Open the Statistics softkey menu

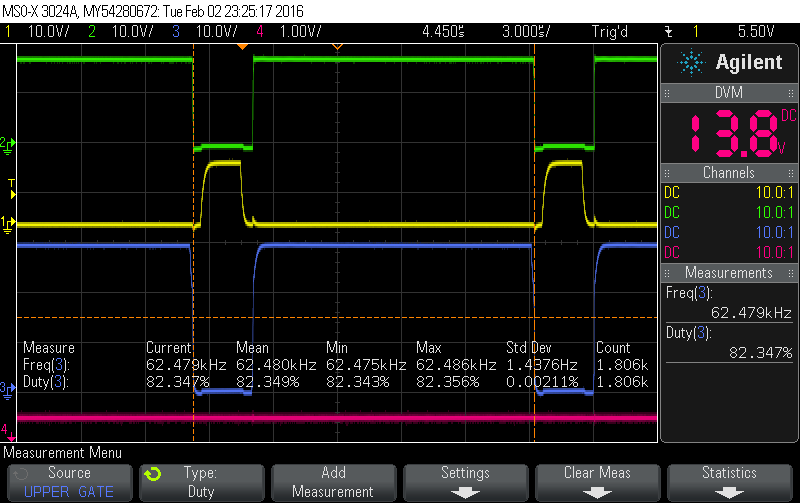[730, 483]
